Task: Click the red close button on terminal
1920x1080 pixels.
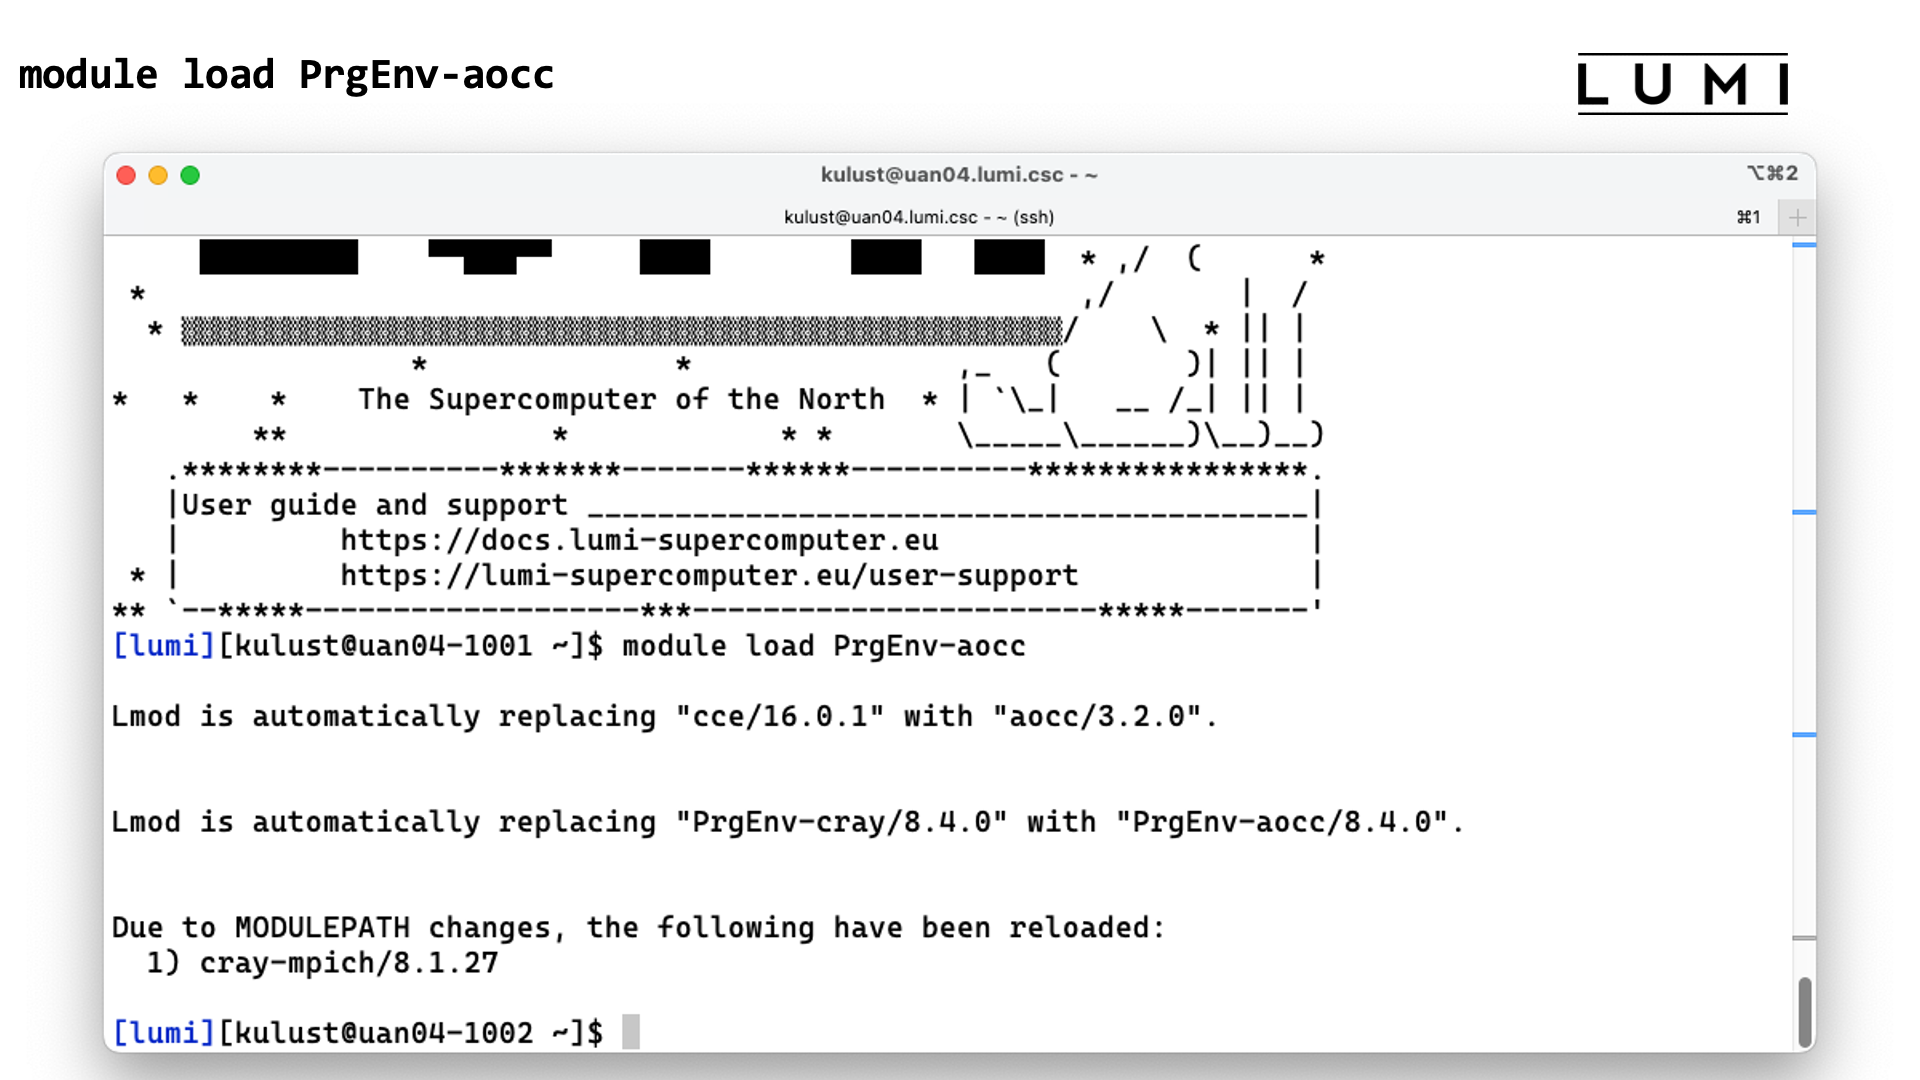Action: 127,173
